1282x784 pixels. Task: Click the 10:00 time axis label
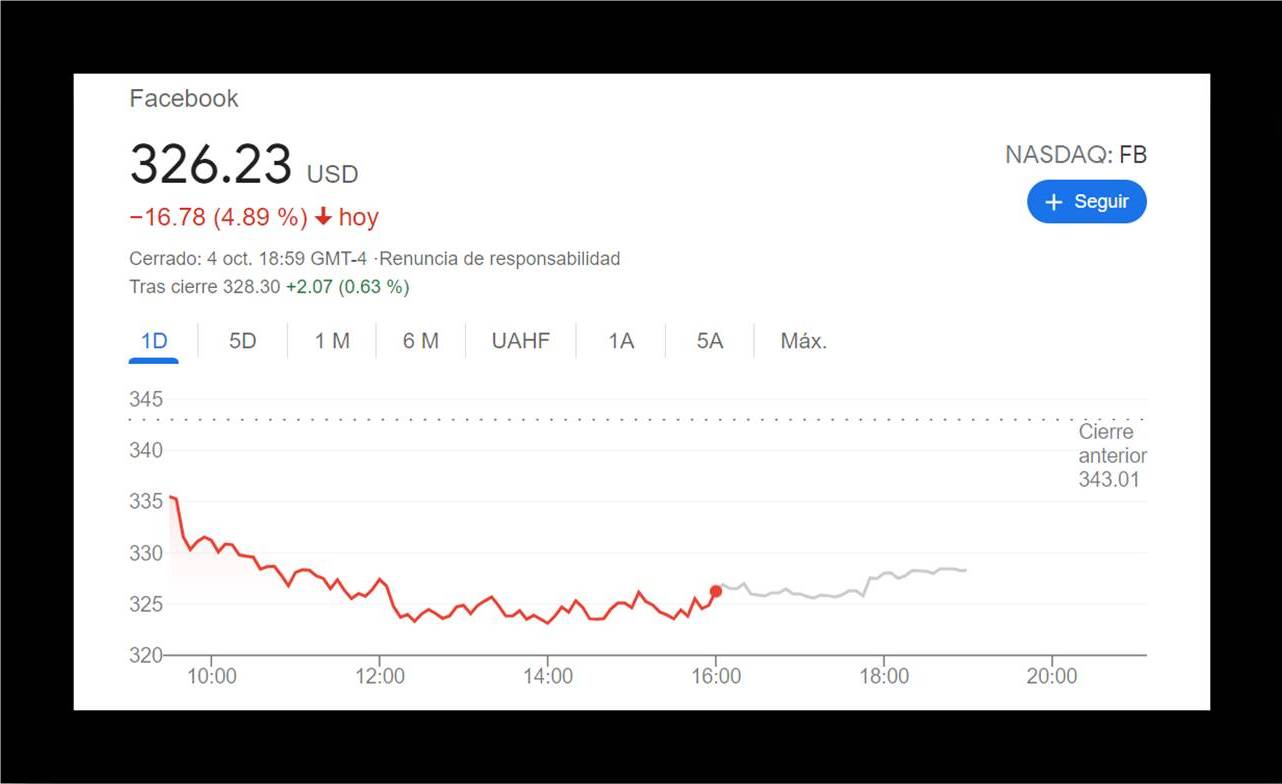[212, 677]
